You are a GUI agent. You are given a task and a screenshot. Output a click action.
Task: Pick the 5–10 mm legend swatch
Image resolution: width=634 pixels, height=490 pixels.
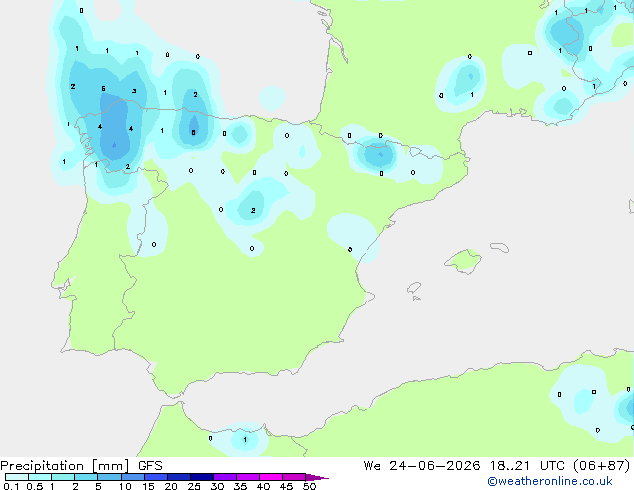[x=109, y=477]
